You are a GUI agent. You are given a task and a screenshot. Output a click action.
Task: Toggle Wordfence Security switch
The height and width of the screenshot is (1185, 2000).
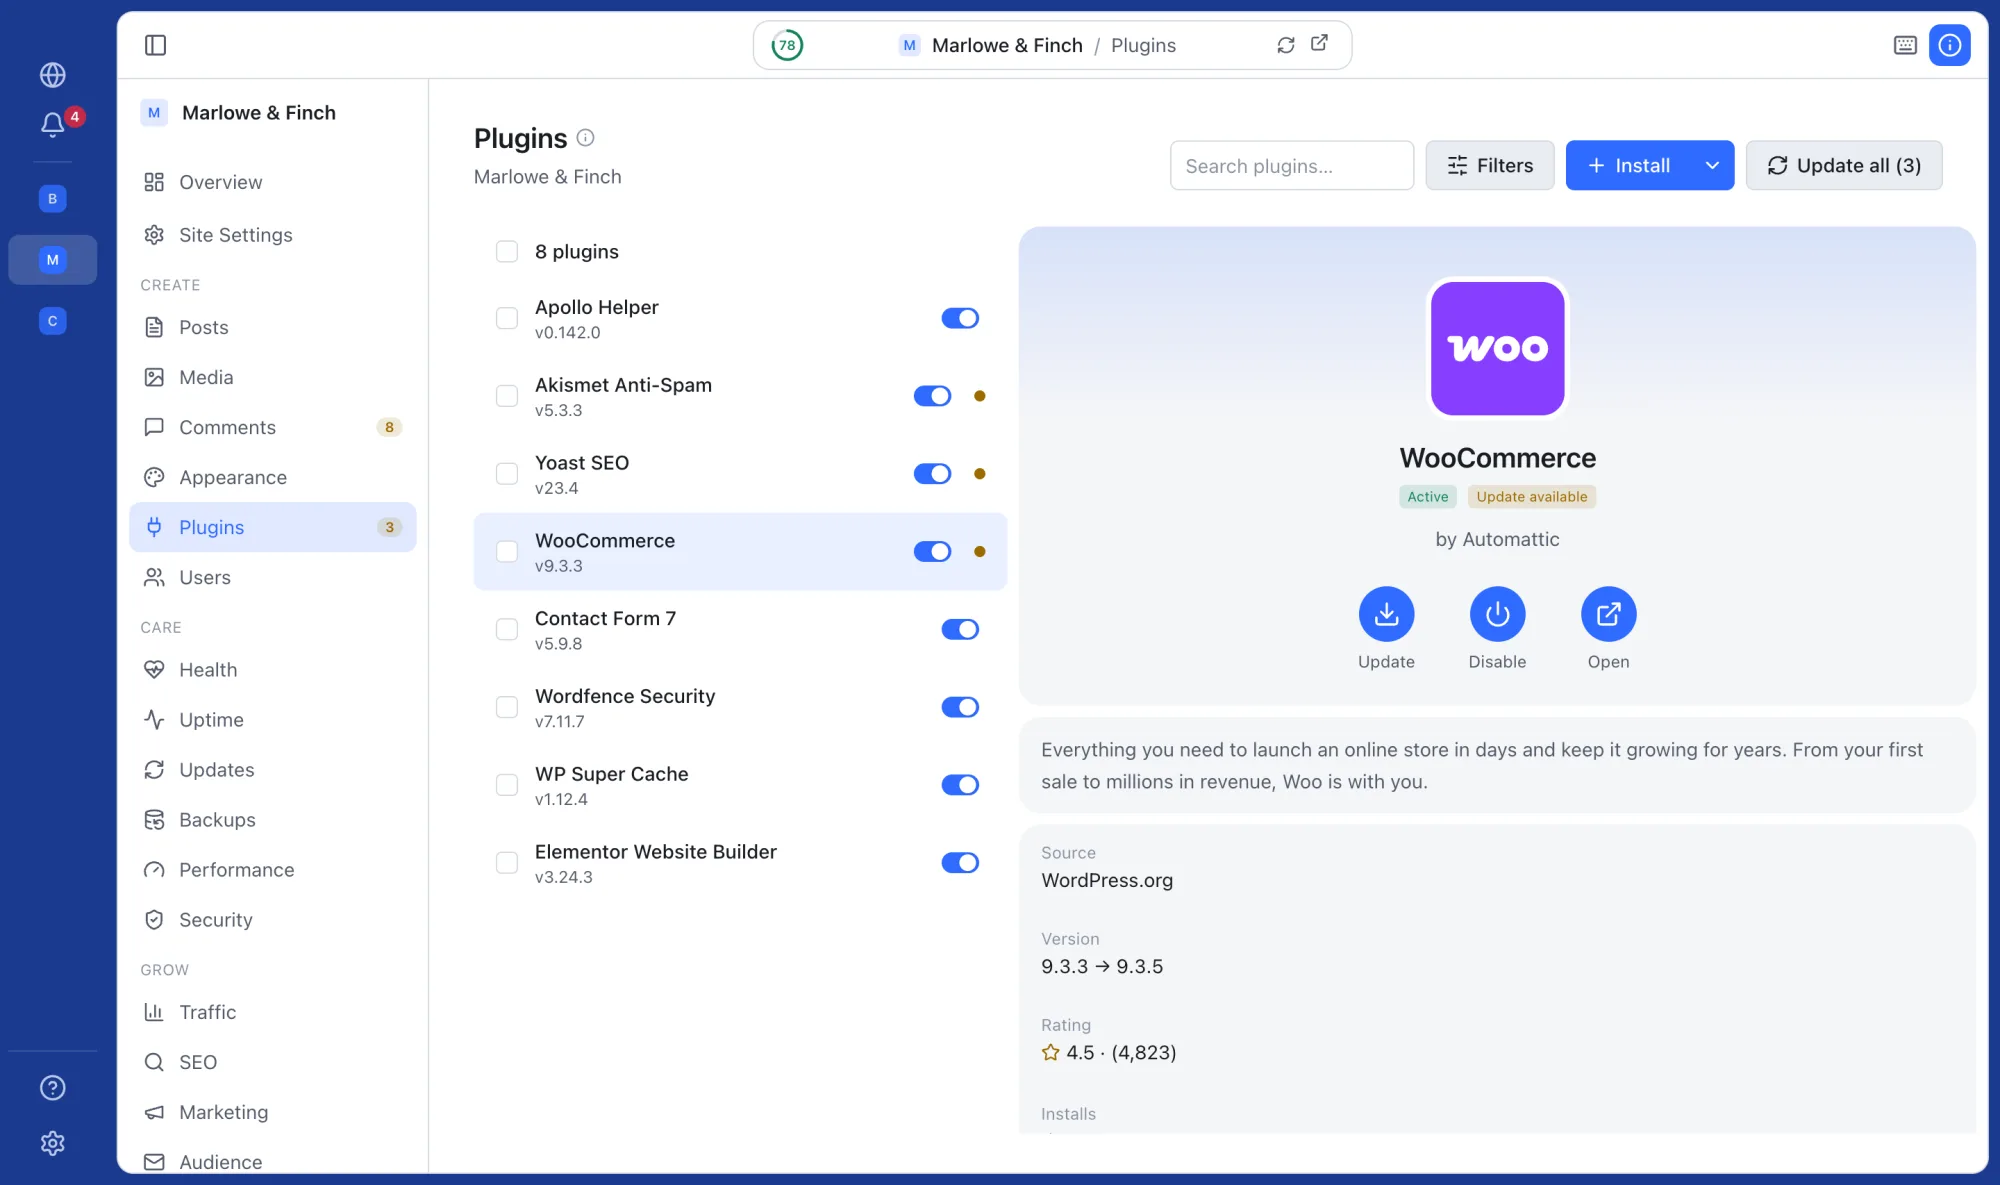960,707
